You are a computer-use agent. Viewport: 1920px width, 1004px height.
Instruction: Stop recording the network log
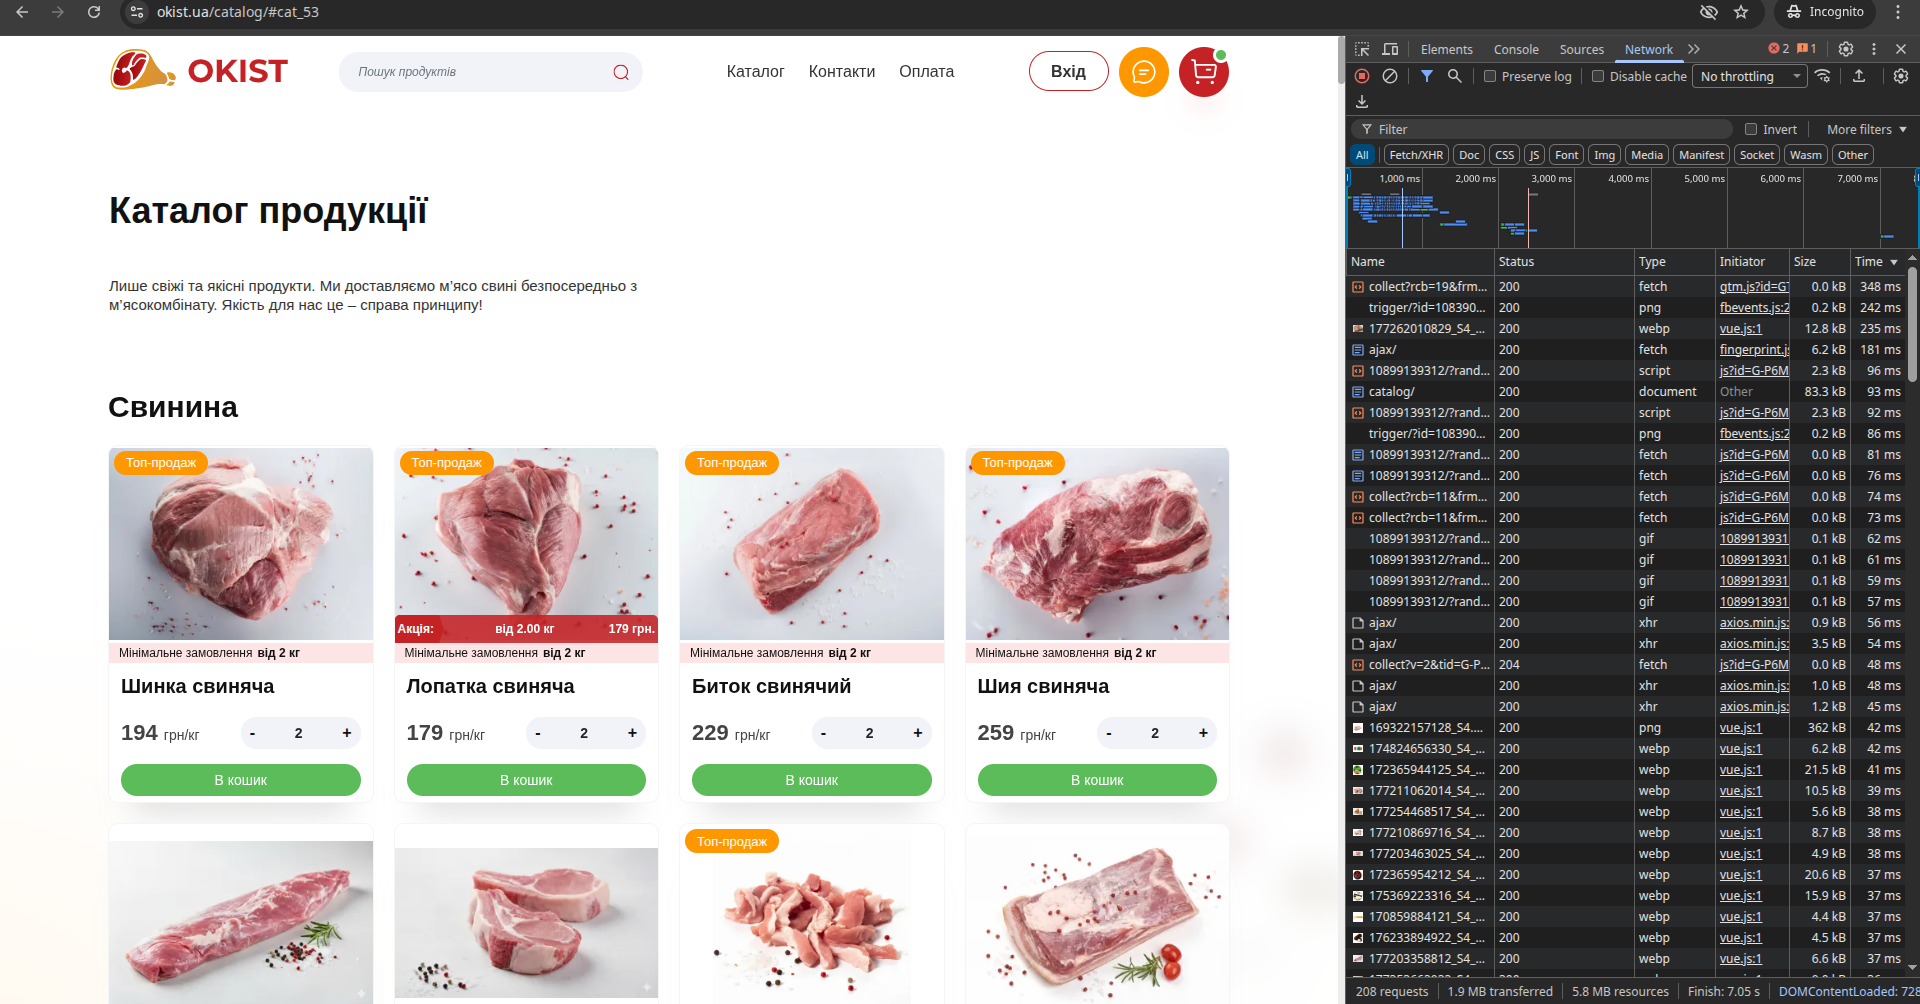pos(1362,76)
